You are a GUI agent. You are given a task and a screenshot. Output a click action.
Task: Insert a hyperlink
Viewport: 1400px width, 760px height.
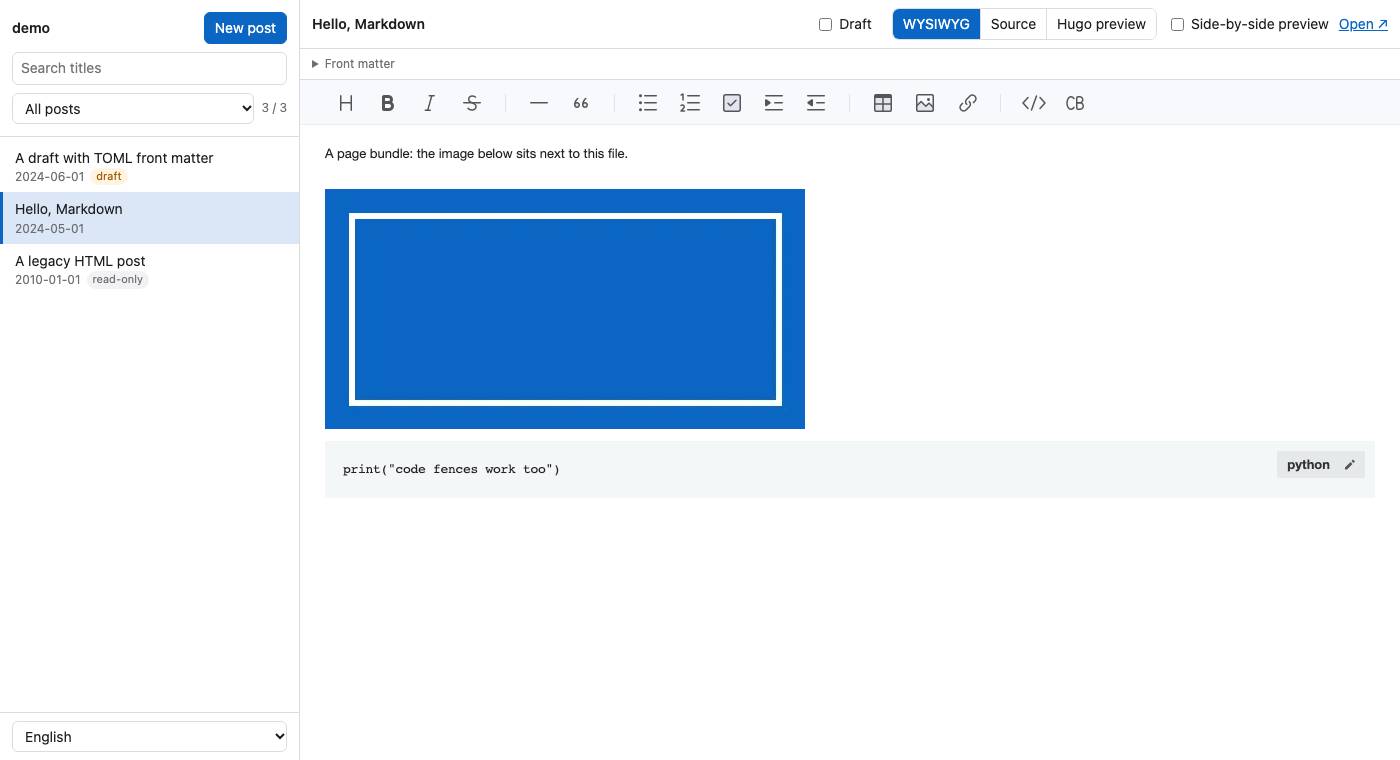[967, 103]
